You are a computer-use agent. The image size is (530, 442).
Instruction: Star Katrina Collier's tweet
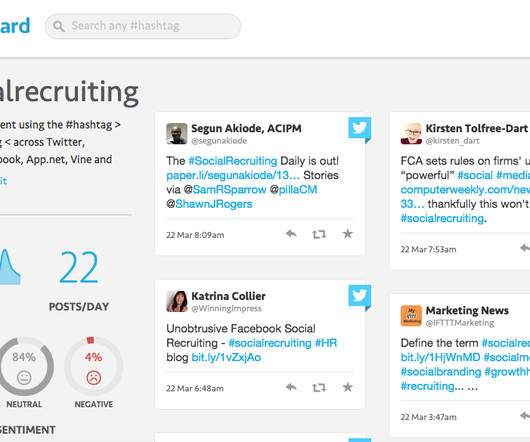tap(347, 387)
